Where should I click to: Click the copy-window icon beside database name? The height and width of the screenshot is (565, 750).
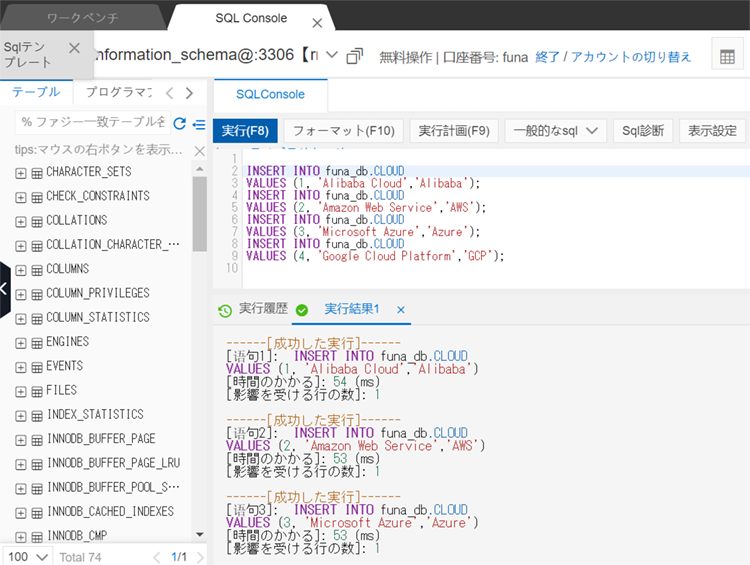[x=354, y=57]
